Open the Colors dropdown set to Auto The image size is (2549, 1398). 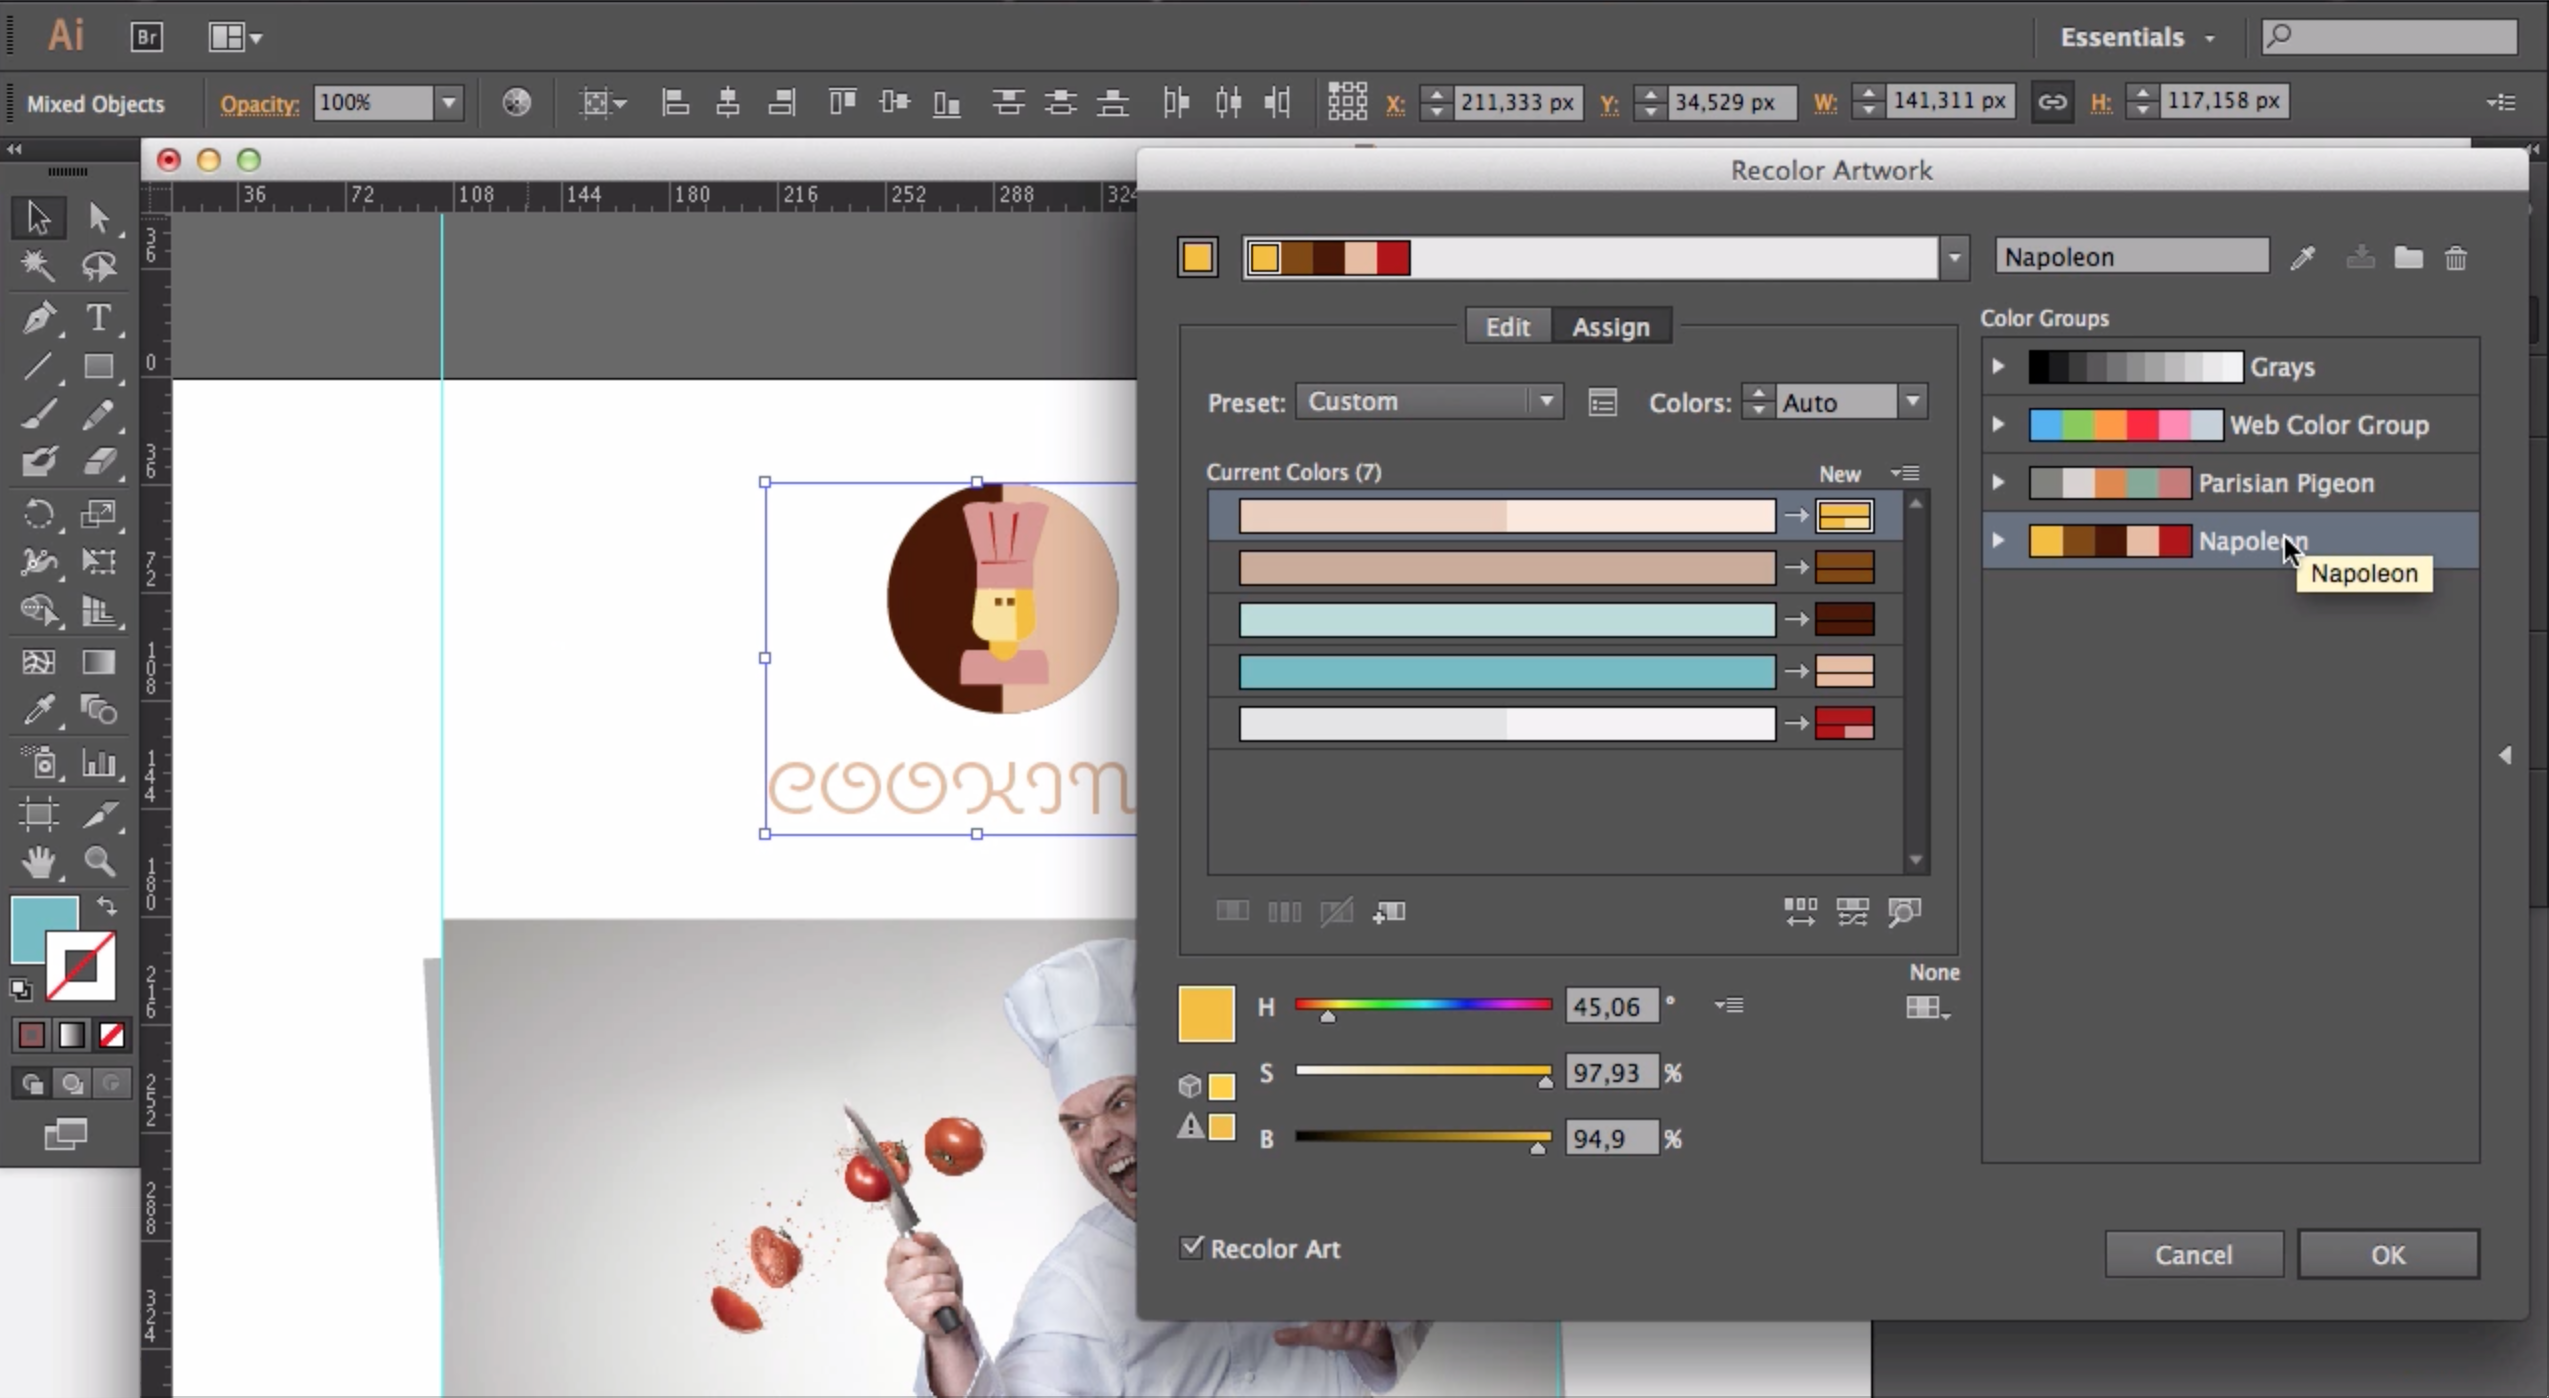[x=1911, y=401]
